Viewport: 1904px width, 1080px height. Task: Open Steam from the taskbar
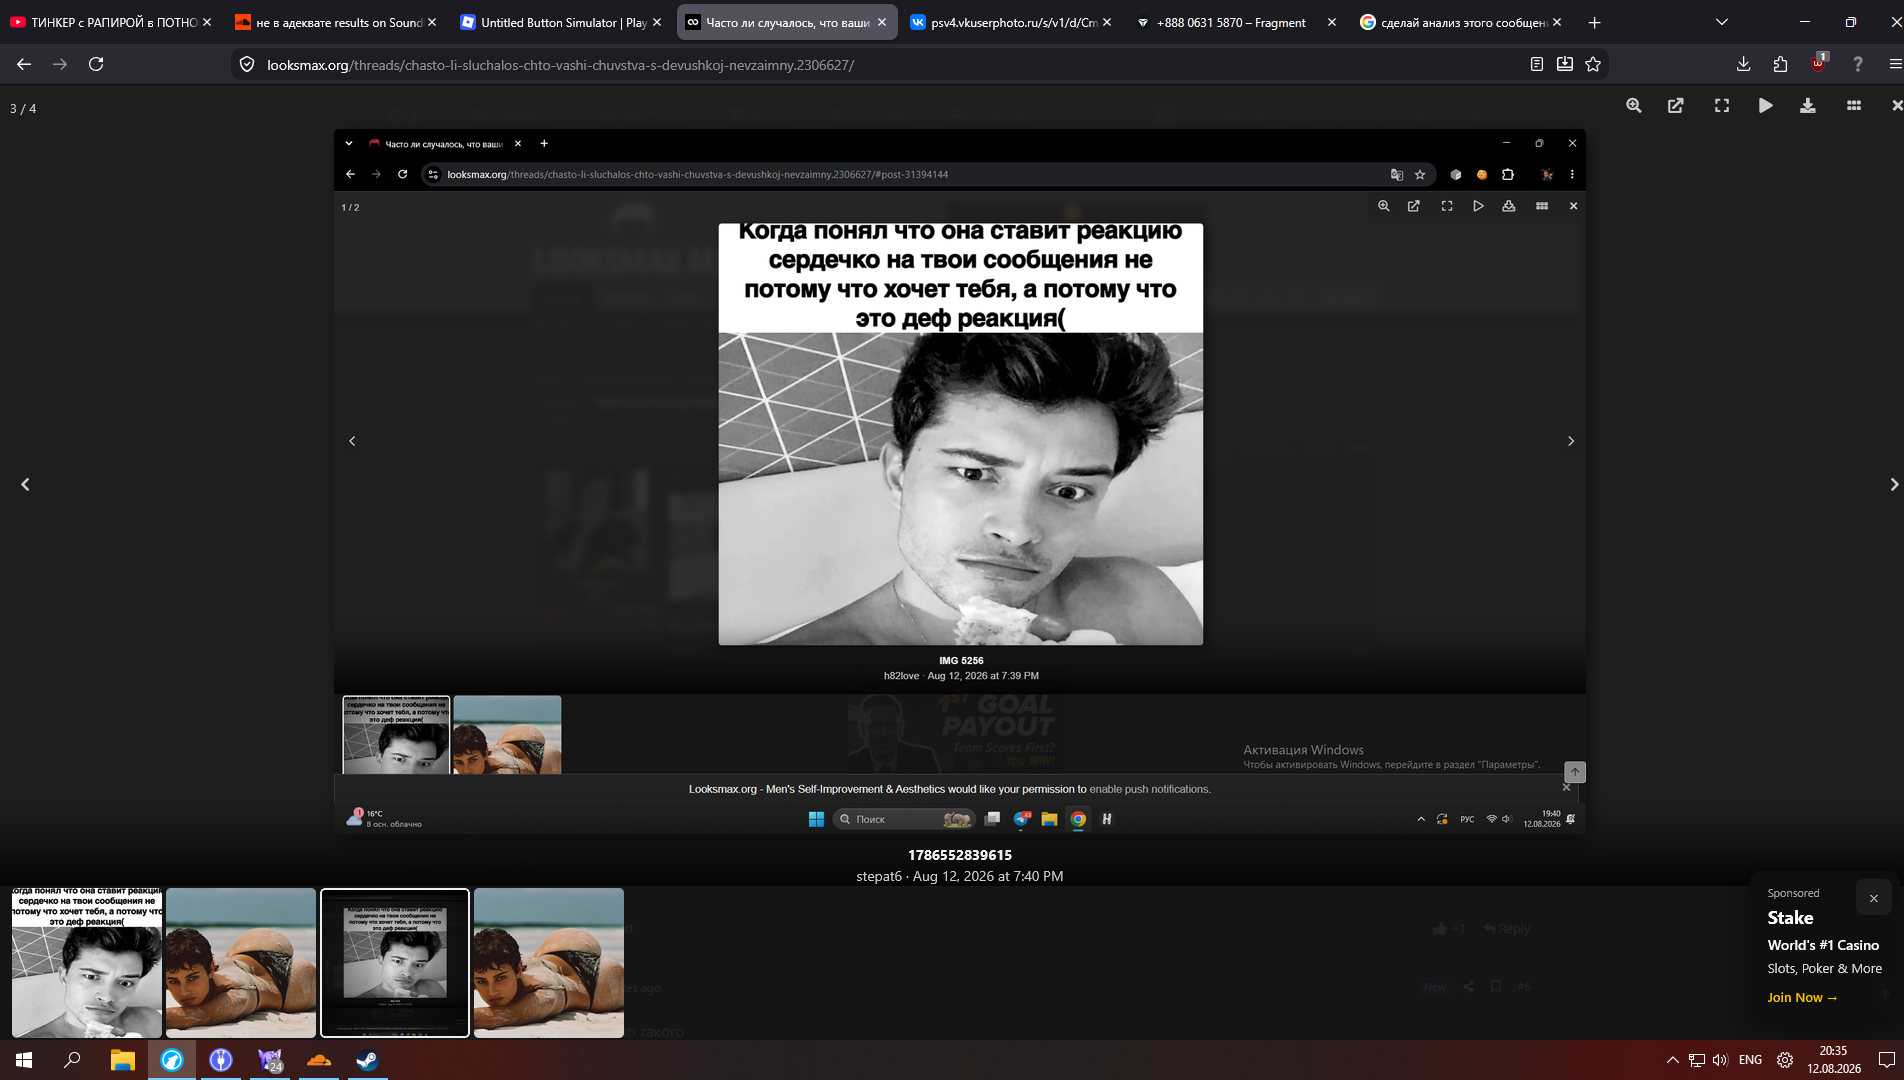pyautogui.click(x=368, y=1060)
